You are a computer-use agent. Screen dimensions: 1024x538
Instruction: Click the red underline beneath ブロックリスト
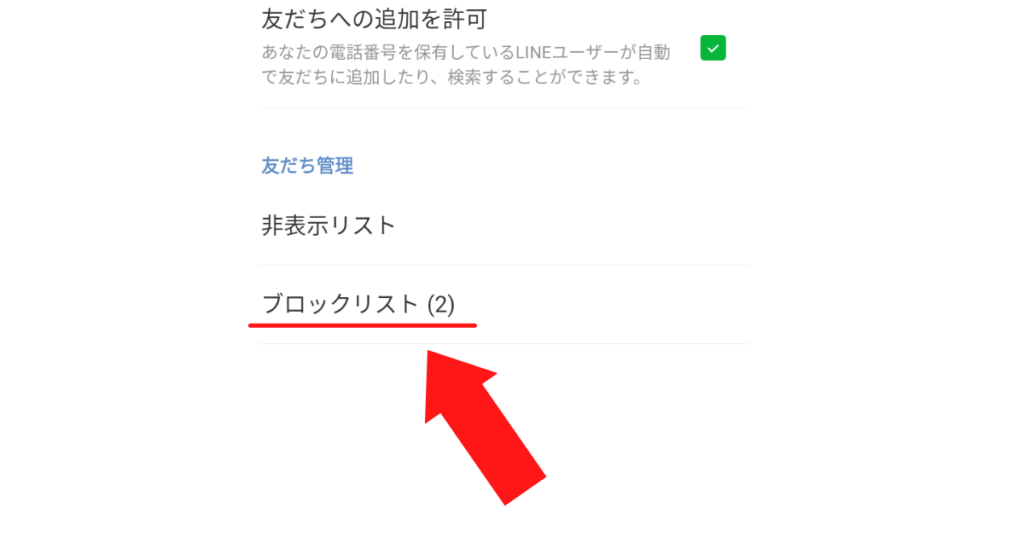[362, 324]
